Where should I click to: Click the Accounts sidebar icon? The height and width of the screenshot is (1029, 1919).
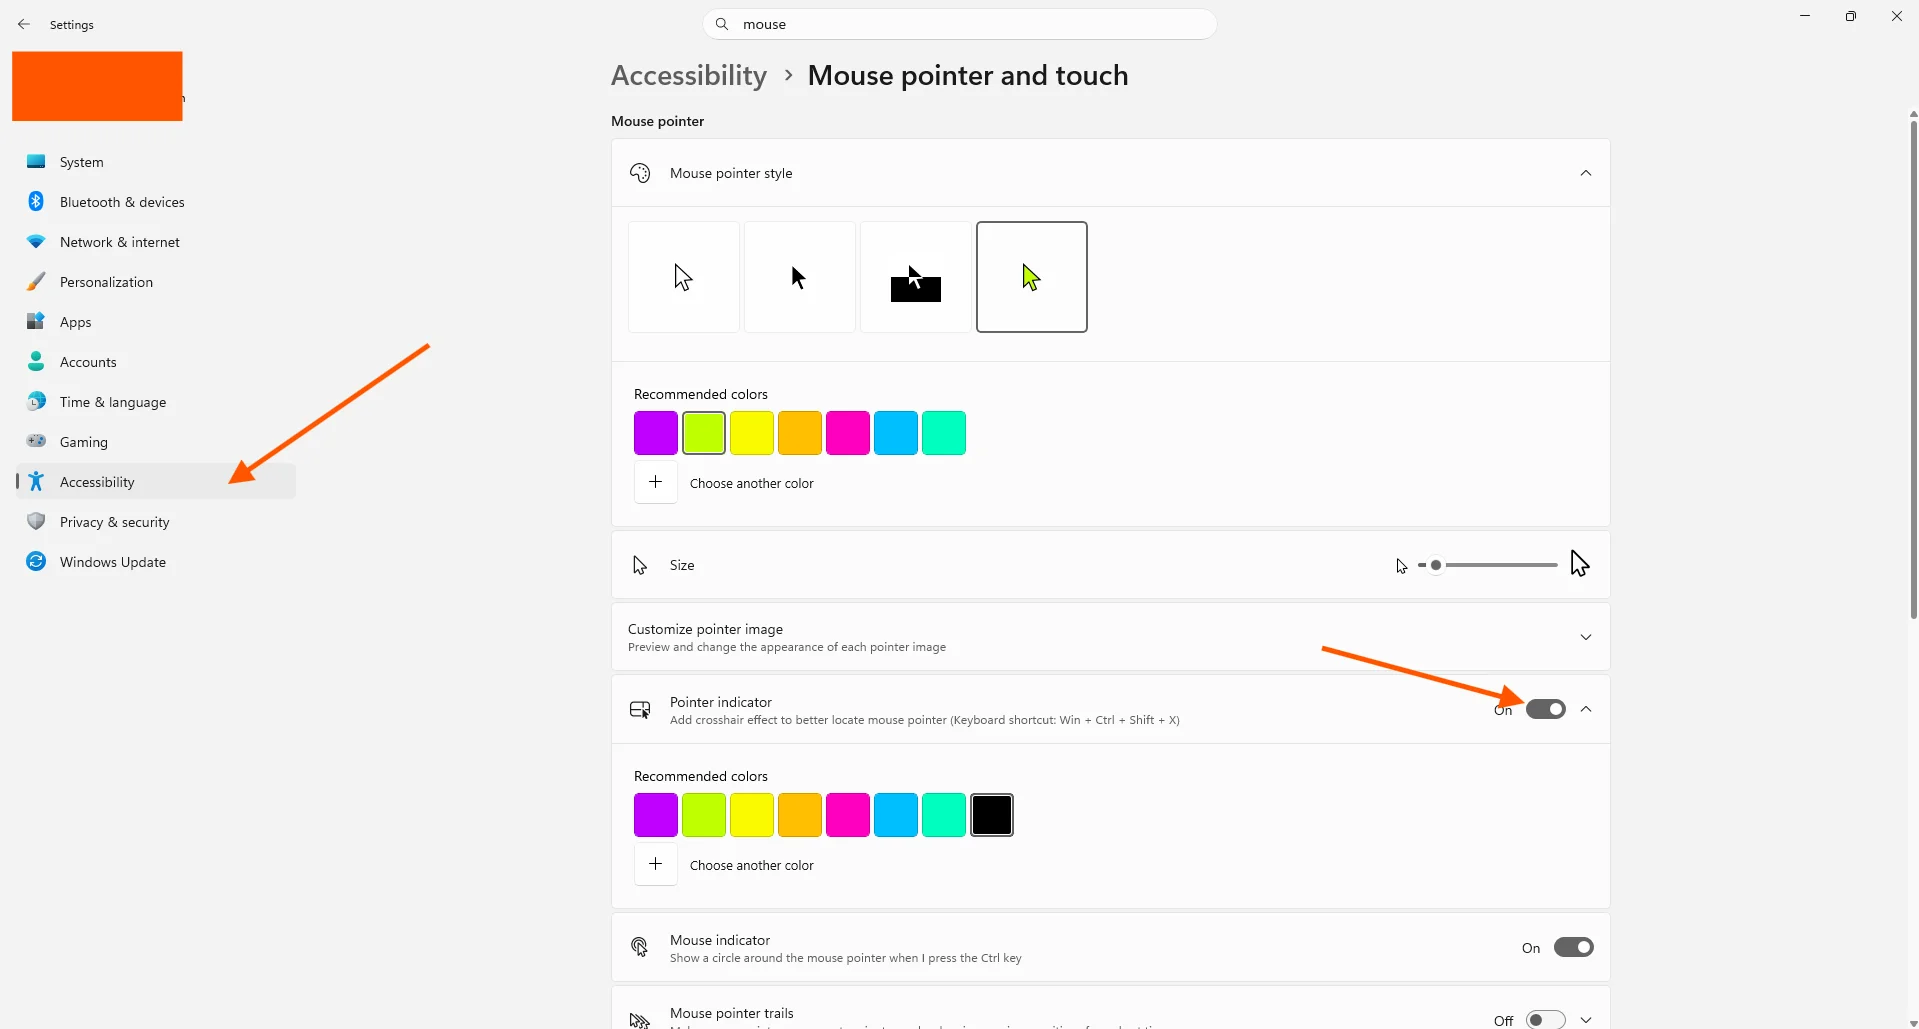pos(36,361)
